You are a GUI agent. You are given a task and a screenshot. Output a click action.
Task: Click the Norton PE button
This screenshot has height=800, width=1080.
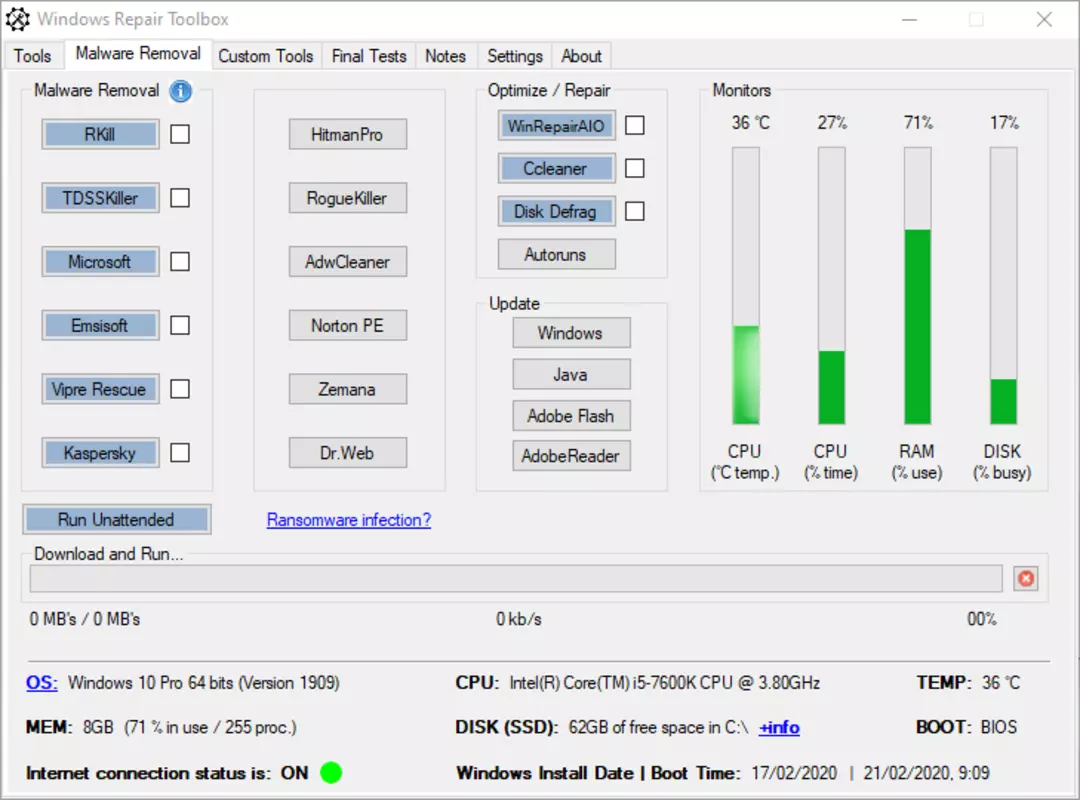tap(348, 325)
